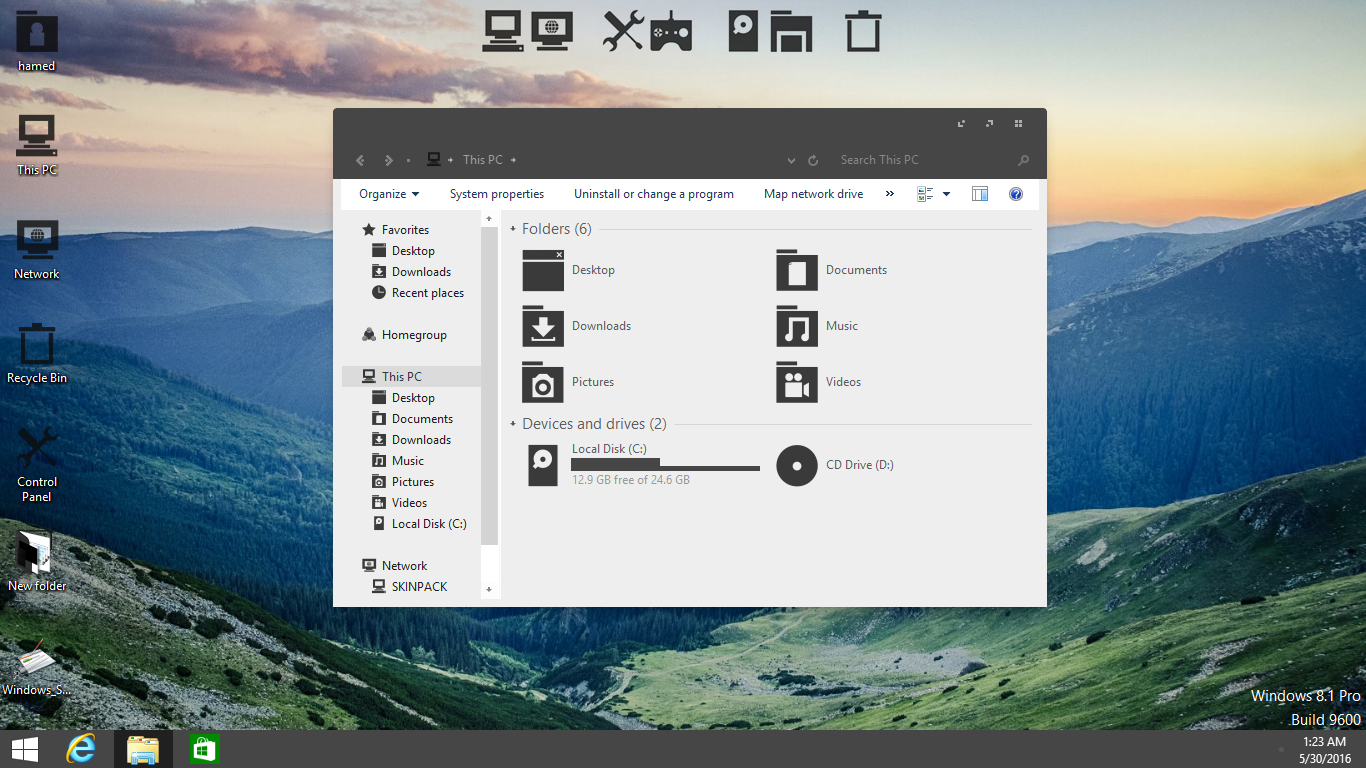Select Recent places under Favorites
The image size is (1366, 768).
(x=427, y=293)
